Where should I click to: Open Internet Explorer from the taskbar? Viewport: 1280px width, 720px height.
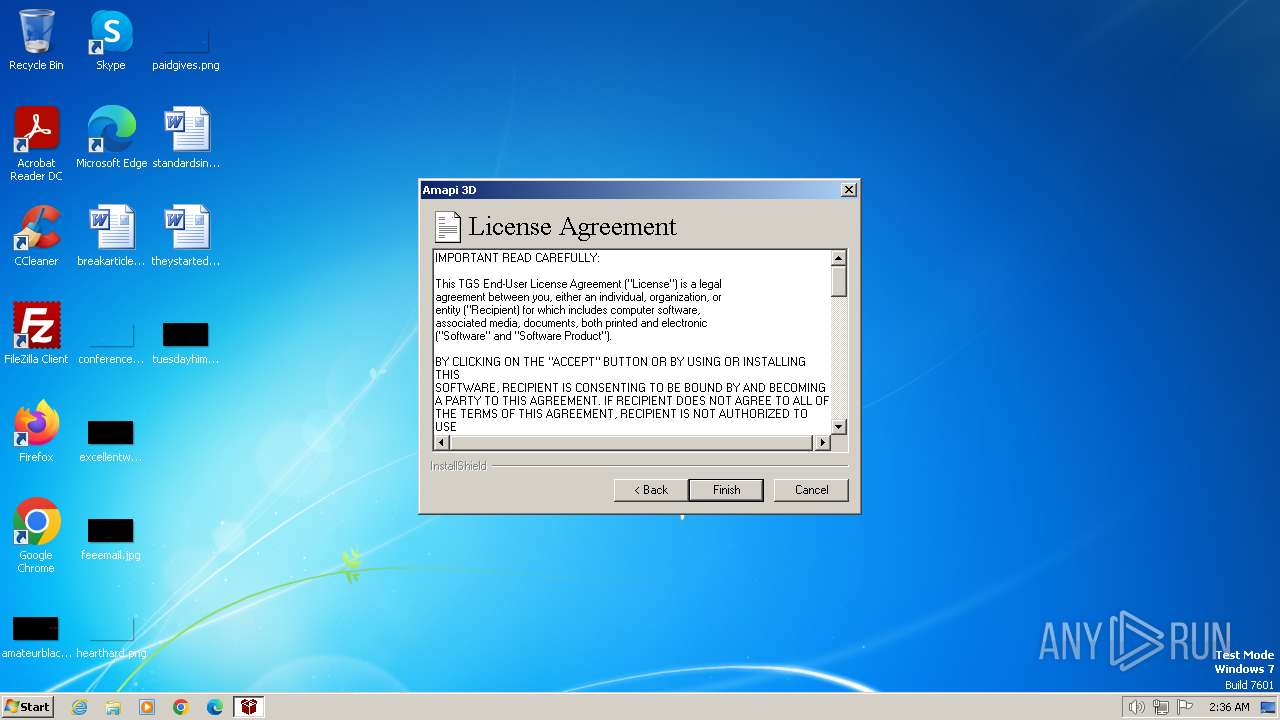pyautogui.click(x=79, y=707)
